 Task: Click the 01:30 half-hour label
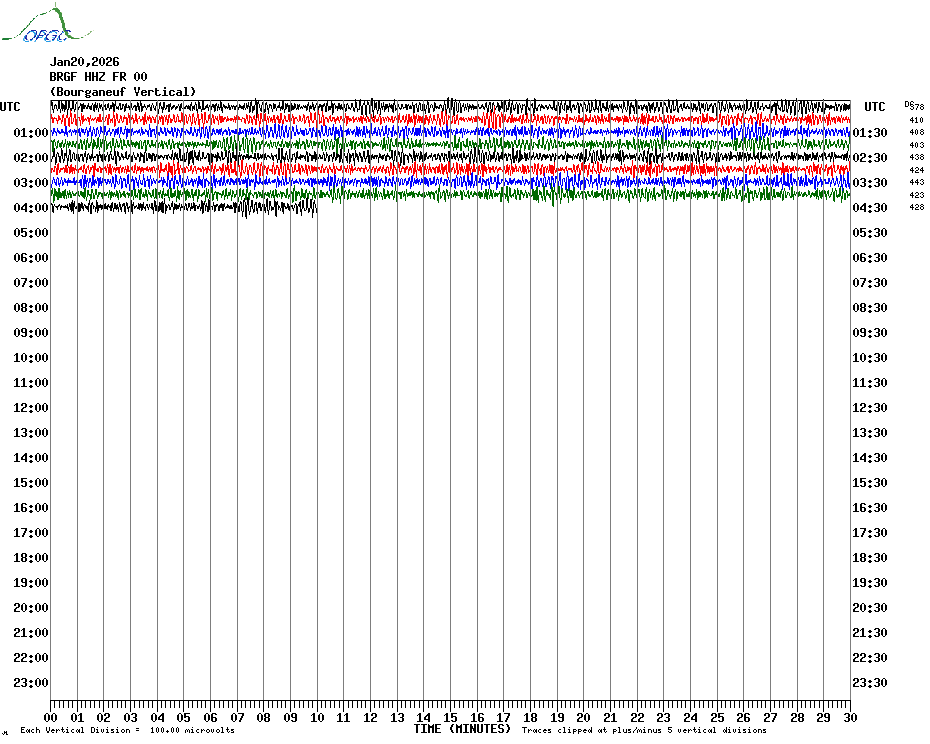click(870, 132)
